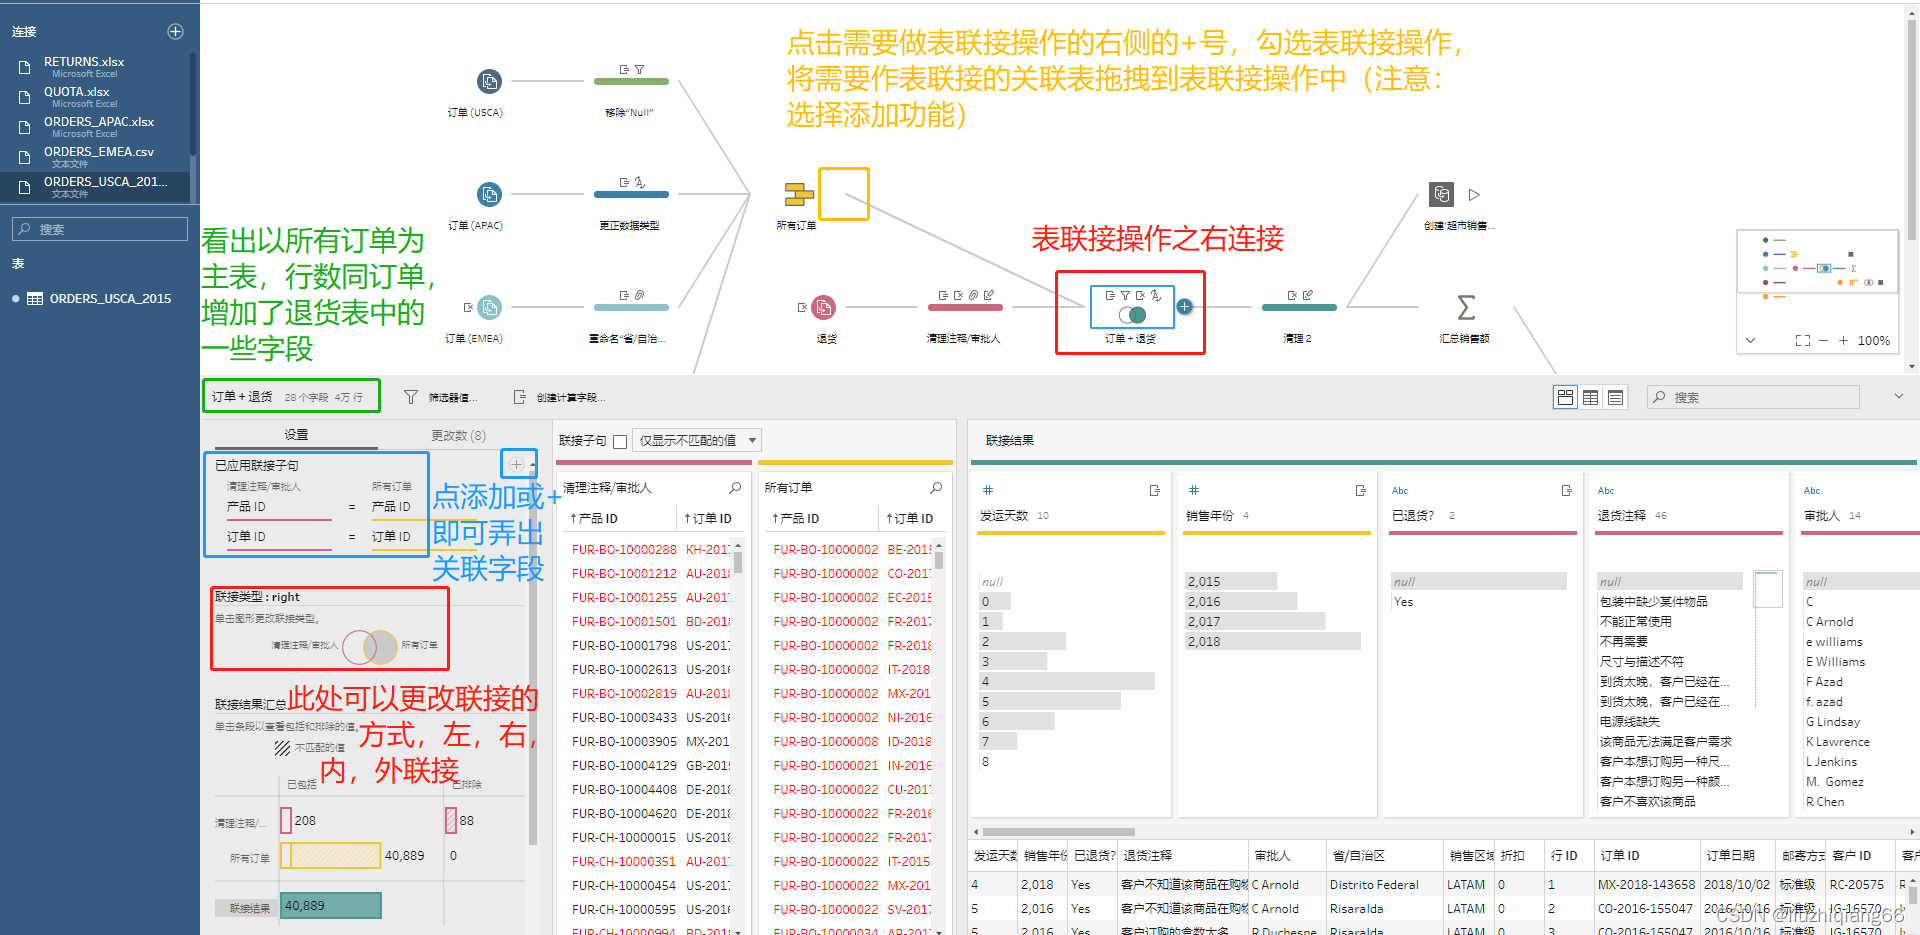Toggle the 联接子句 checkbox

(x=620, y=441)
